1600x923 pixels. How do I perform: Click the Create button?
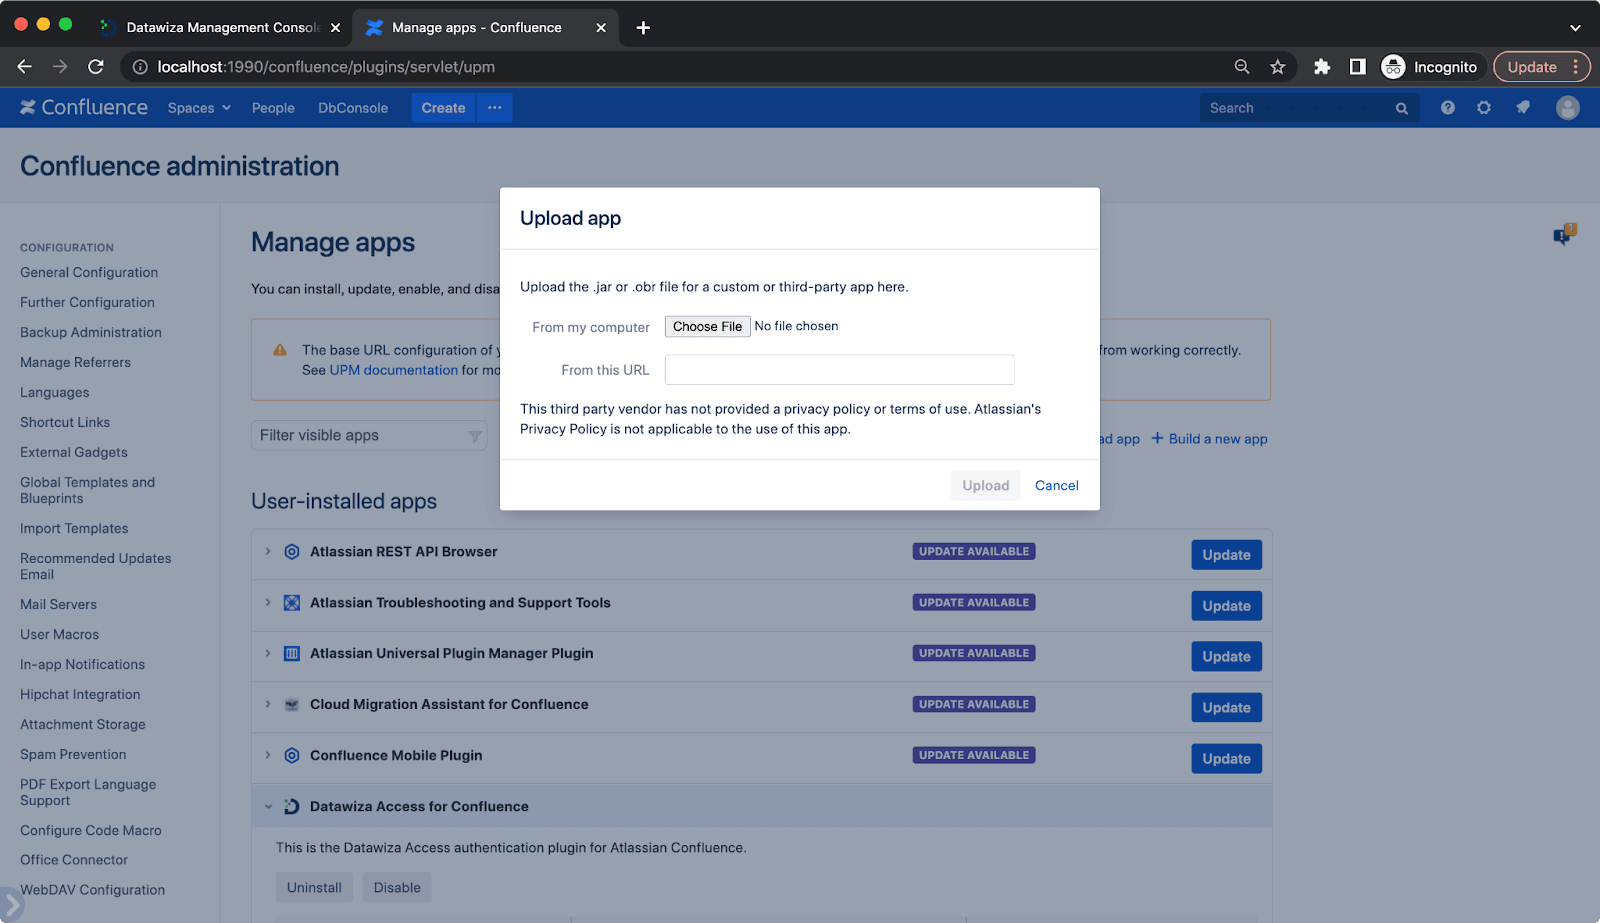coord(443,108)
